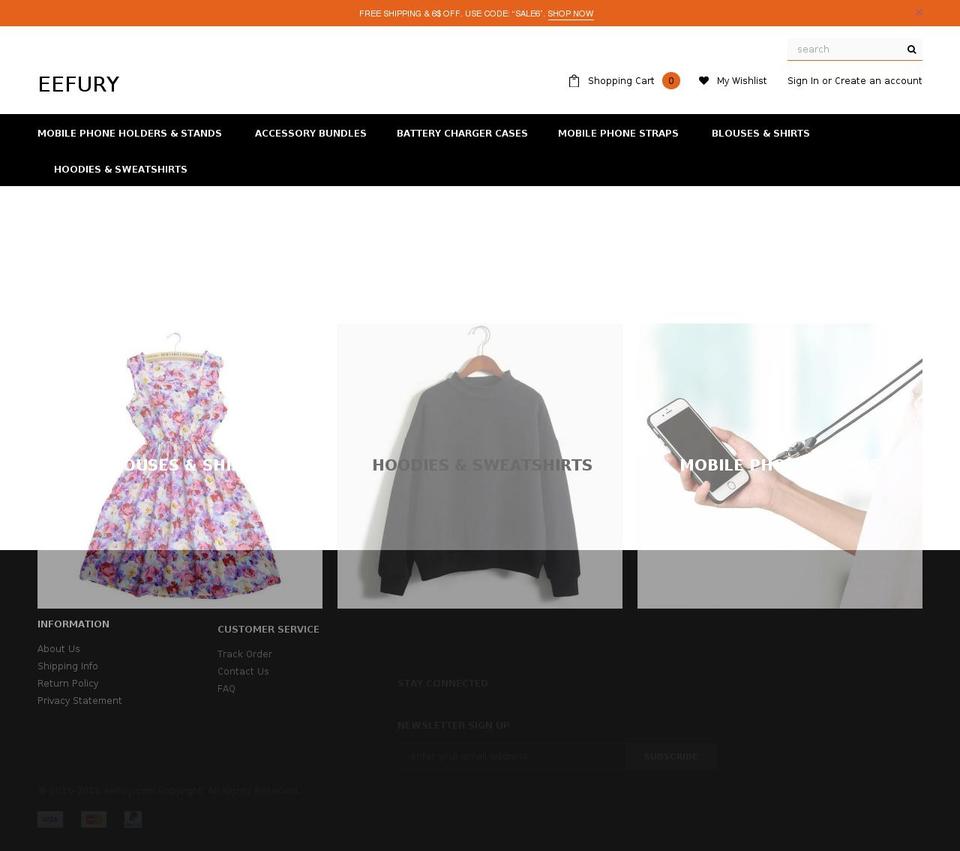This screenshot has width=960, height=851.
Task: Click Create an account link
Action: click(x=878, y=81)
